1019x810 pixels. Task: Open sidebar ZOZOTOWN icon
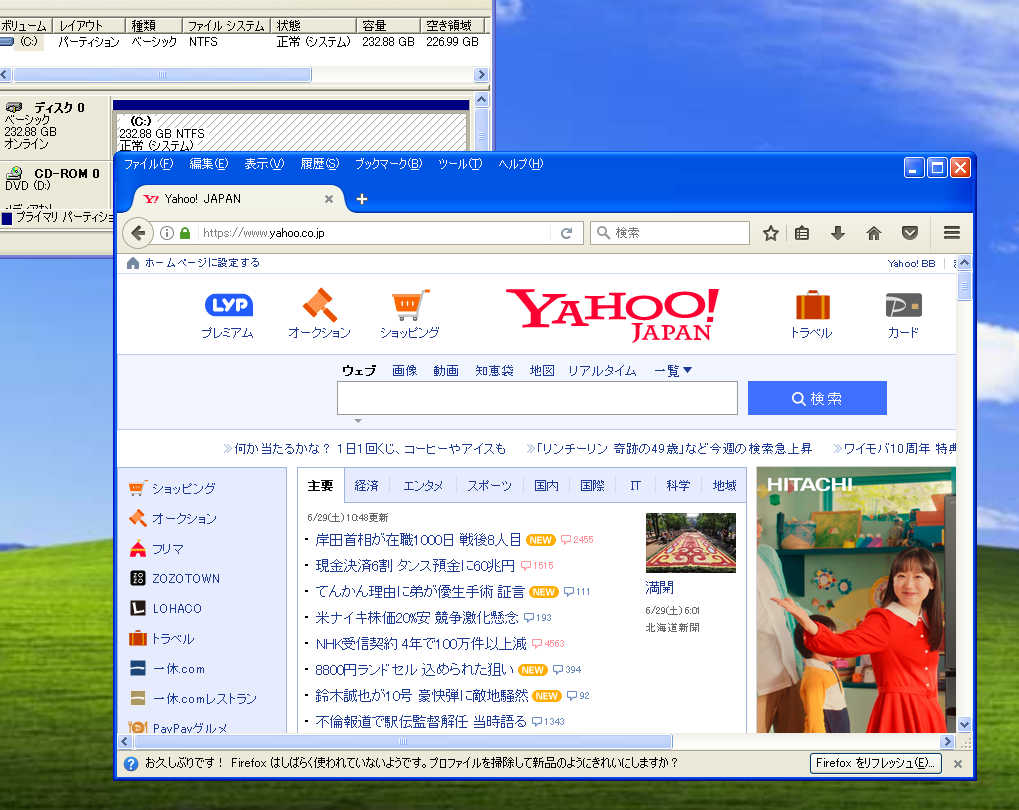(x=138, y=578)
